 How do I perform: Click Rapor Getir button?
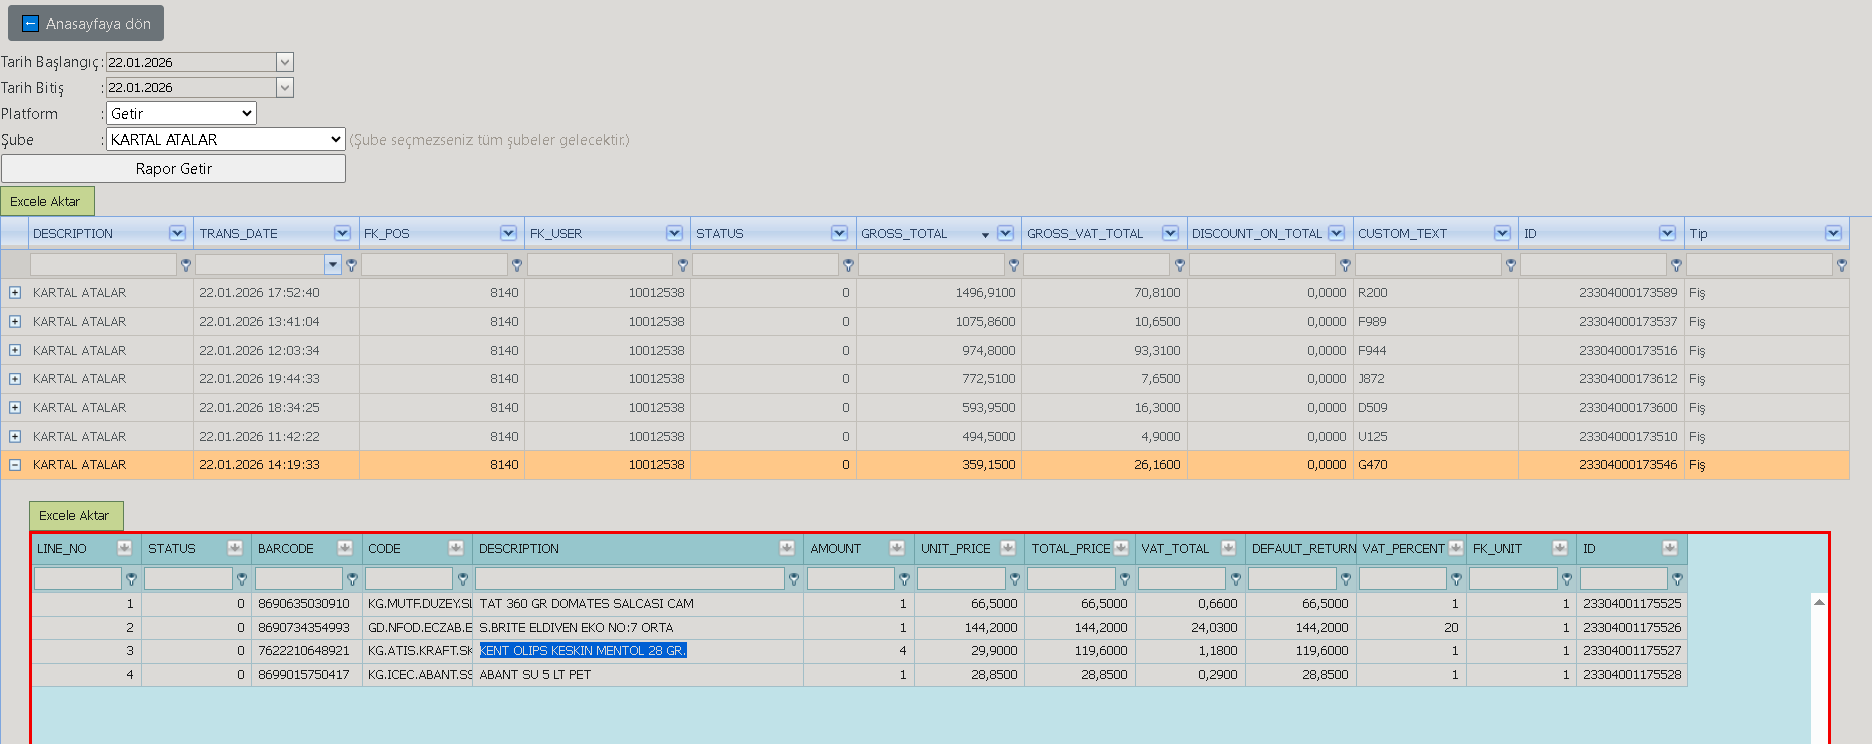click(x=173, y=169)
